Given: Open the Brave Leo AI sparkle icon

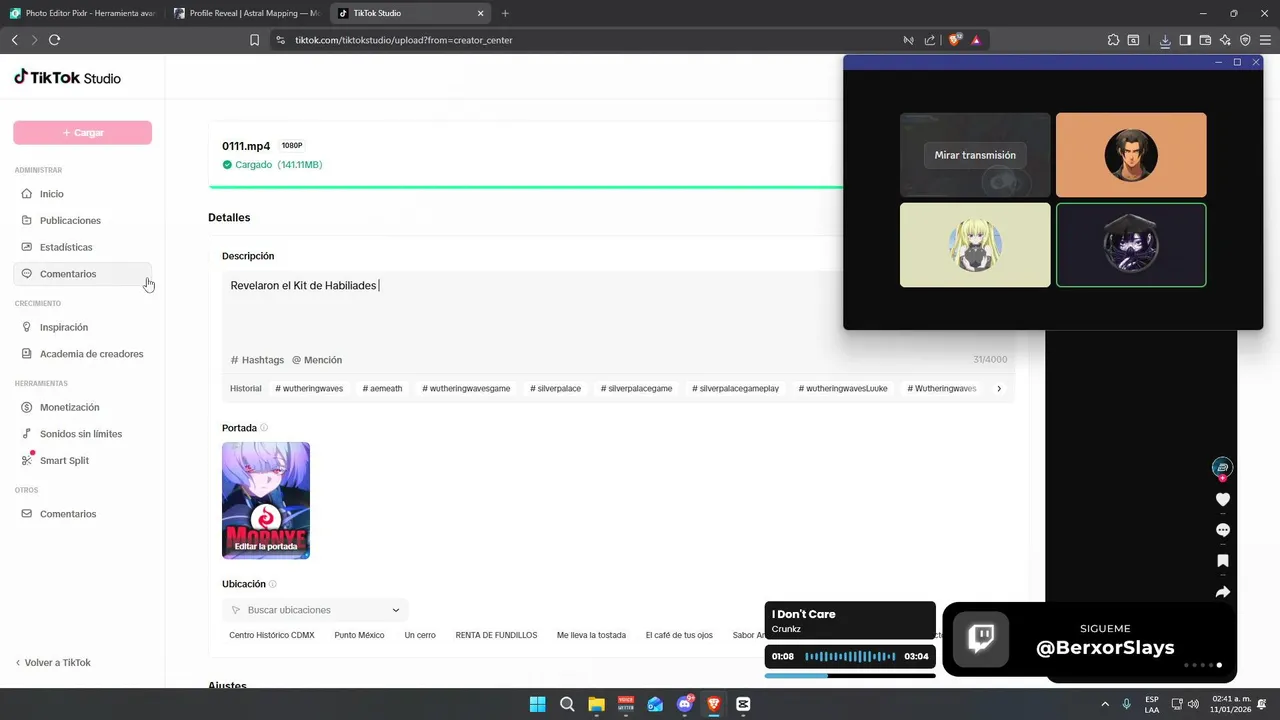Looking at the screenshot, I should (x=1225, y=40).
